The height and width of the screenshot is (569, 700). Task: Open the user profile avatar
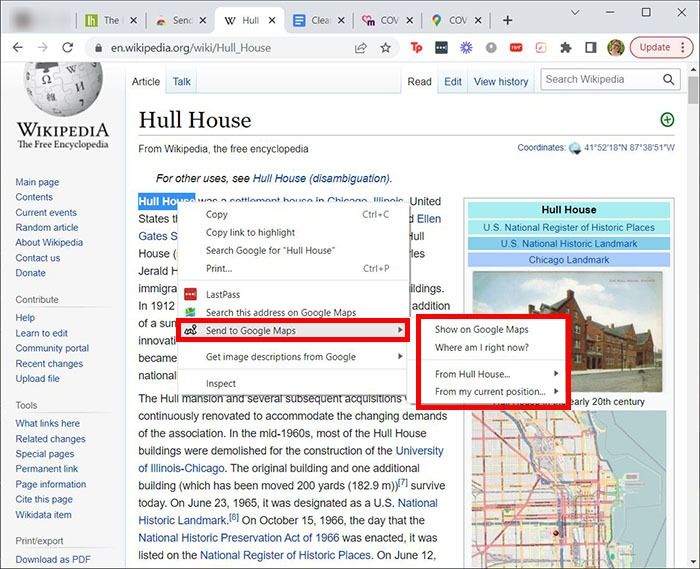[616, 47]
